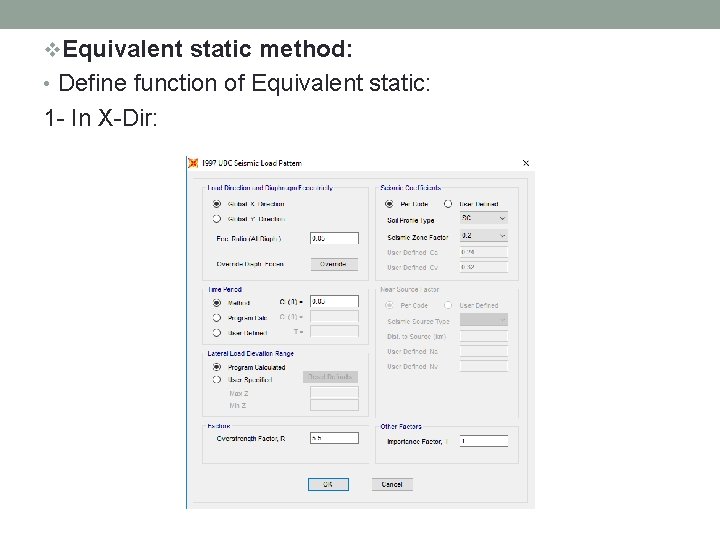Close the 1997 UBC Seismic Load Pattern dialog

click(x=526, y=163)
